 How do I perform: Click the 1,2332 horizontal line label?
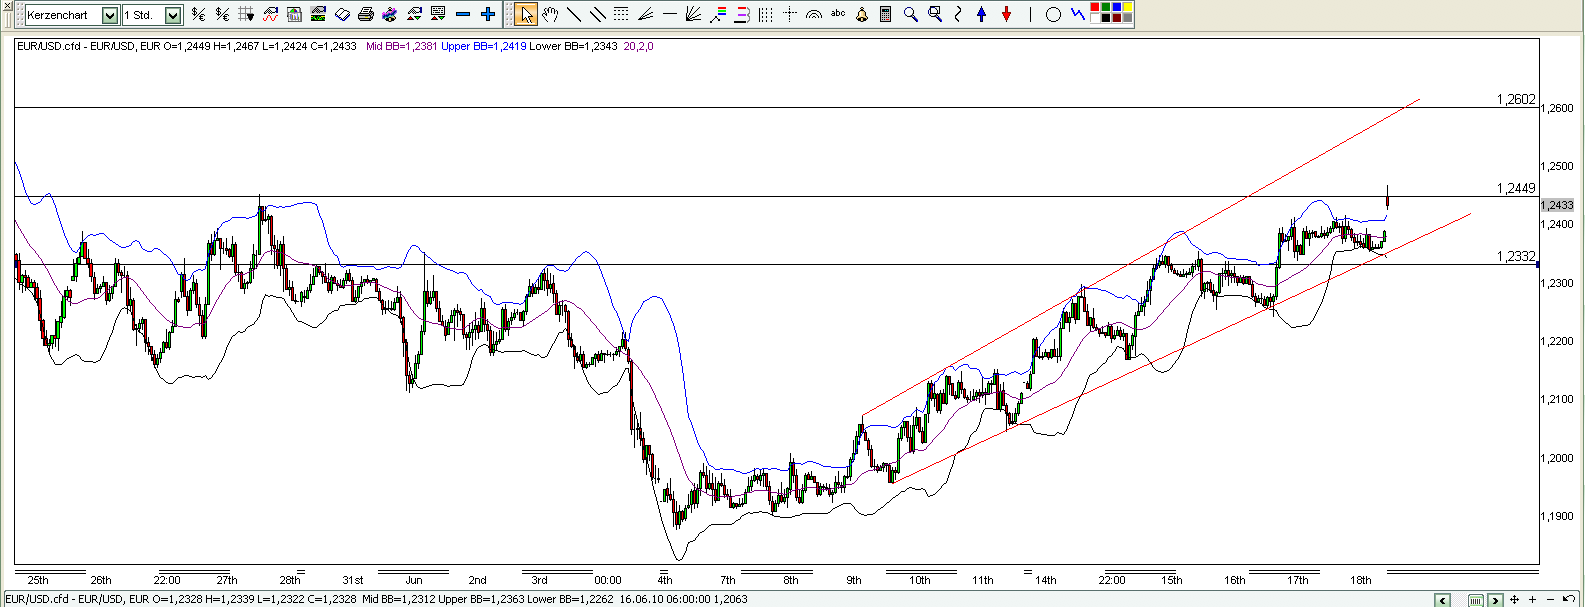pos(1516,256)
